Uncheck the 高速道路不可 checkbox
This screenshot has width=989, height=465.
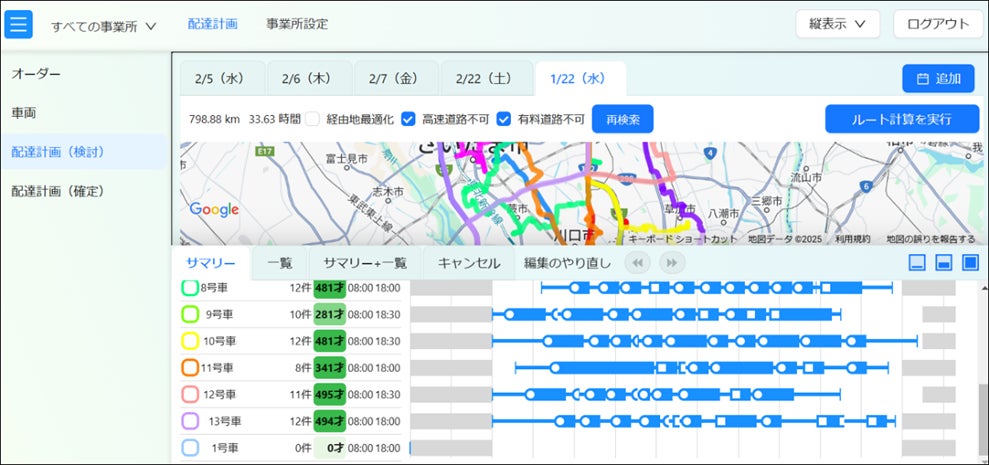pos(408,119)
